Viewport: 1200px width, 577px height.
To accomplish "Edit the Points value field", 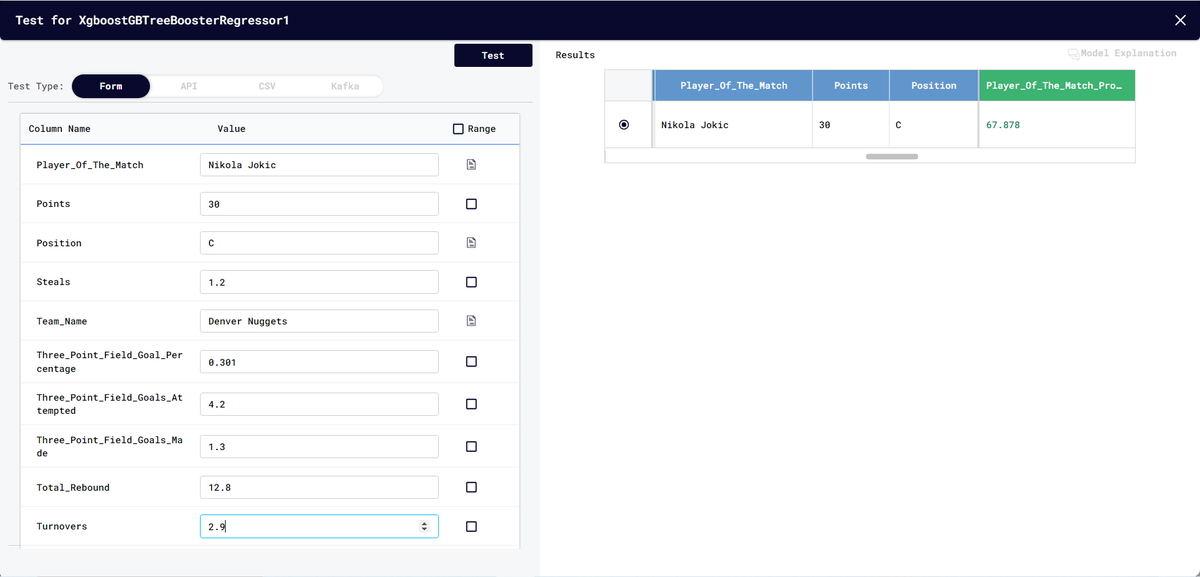I will pos(319,204).
